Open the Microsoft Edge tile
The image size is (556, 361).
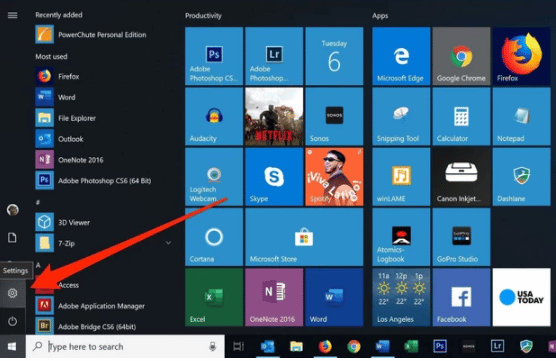[x=401, y=56]
